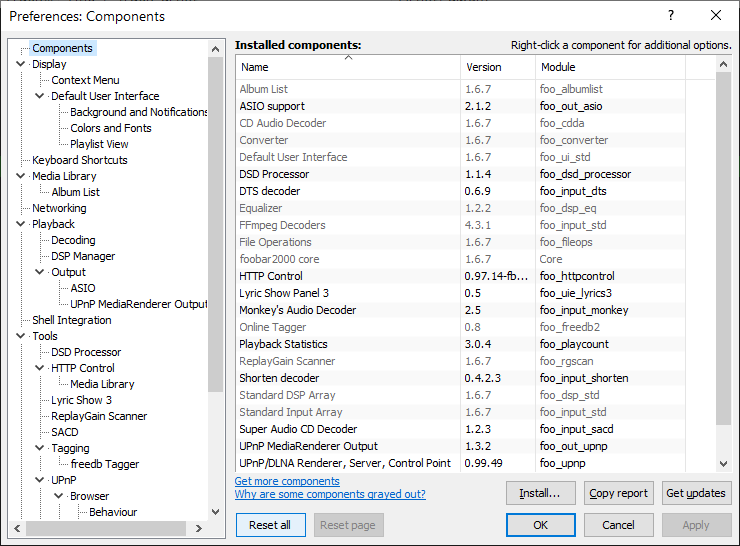Confirm with the OK button
The width and height of the screenshot is (740, 546).
pyautogui.click(x=540, y=525)
